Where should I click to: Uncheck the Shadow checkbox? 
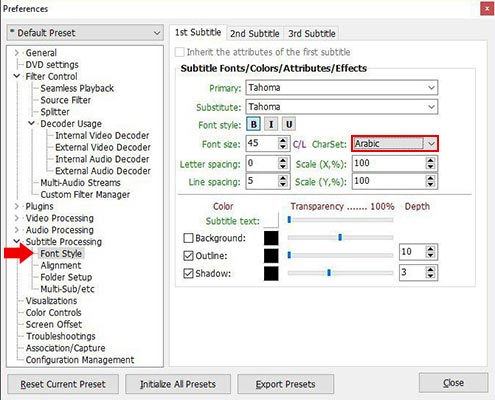click(188, 273)
